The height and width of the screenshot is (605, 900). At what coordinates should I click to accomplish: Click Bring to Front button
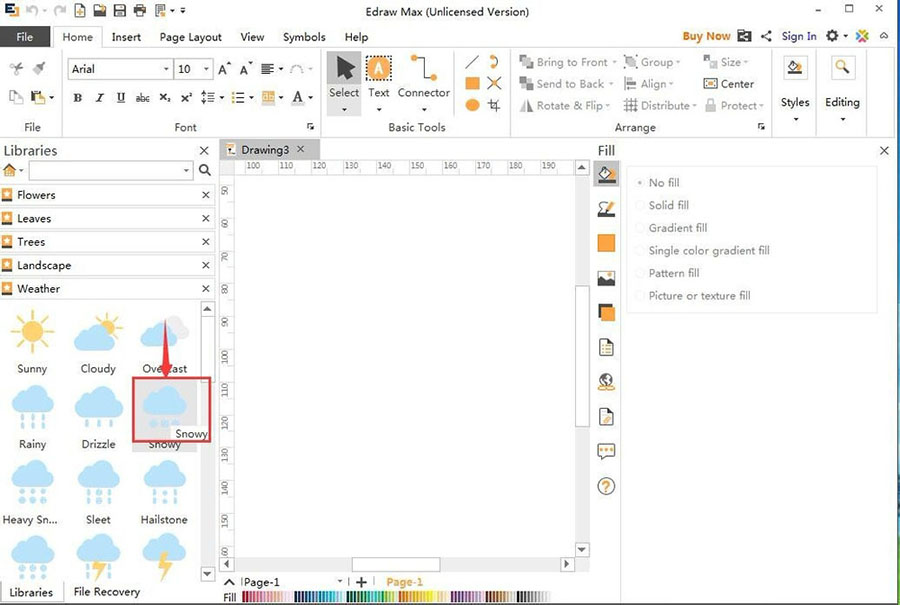pyautogui.click(x=564, y=62)
